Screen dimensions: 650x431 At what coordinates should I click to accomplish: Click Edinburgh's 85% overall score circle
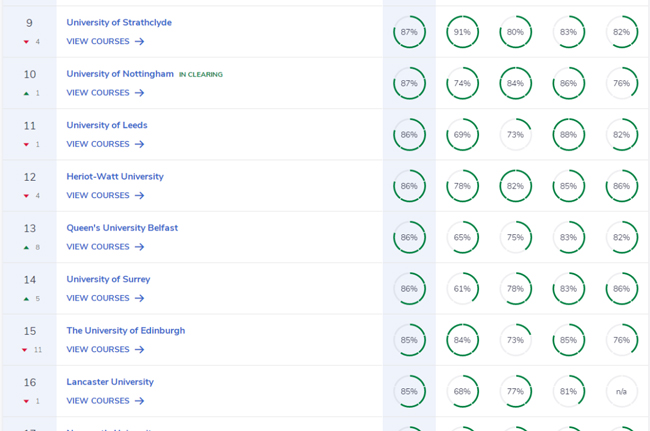point(409,340)
